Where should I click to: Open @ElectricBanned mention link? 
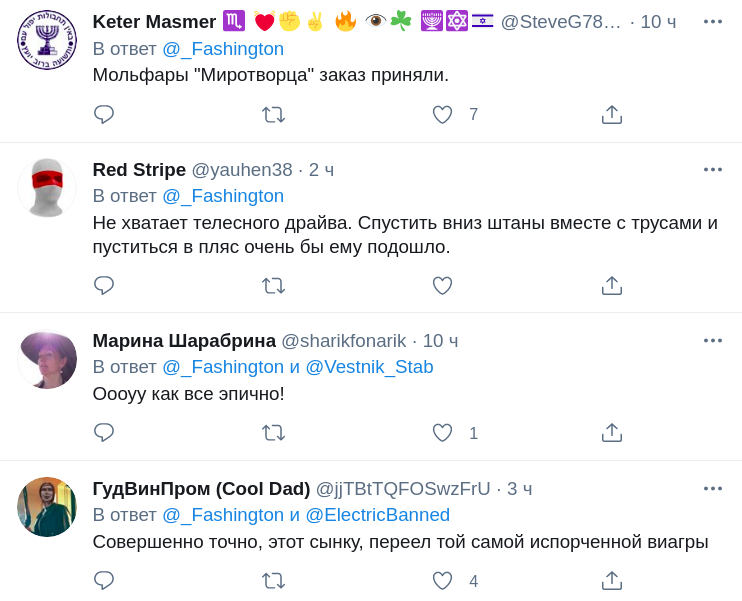(377, 515)
